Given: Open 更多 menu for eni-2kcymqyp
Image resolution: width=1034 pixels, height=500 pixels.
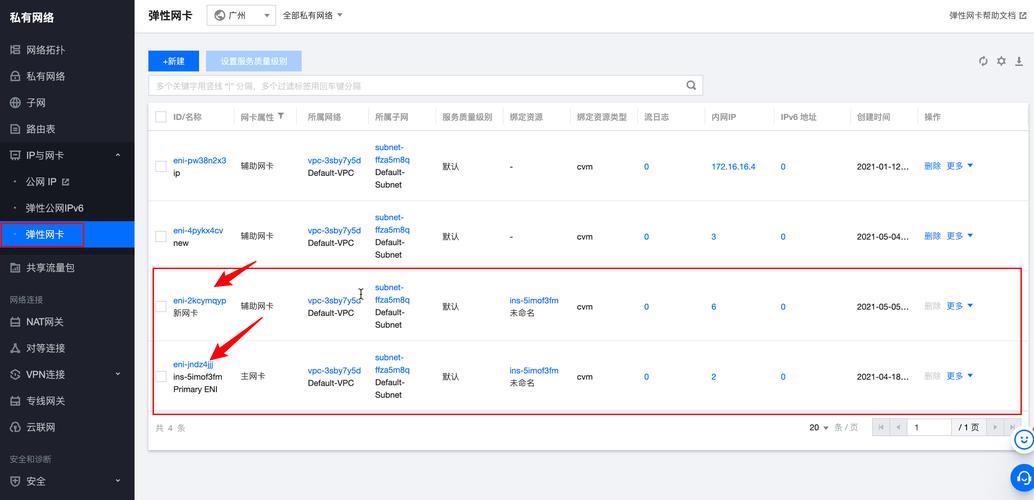Looking at the screenshot, I should [959, 306].
